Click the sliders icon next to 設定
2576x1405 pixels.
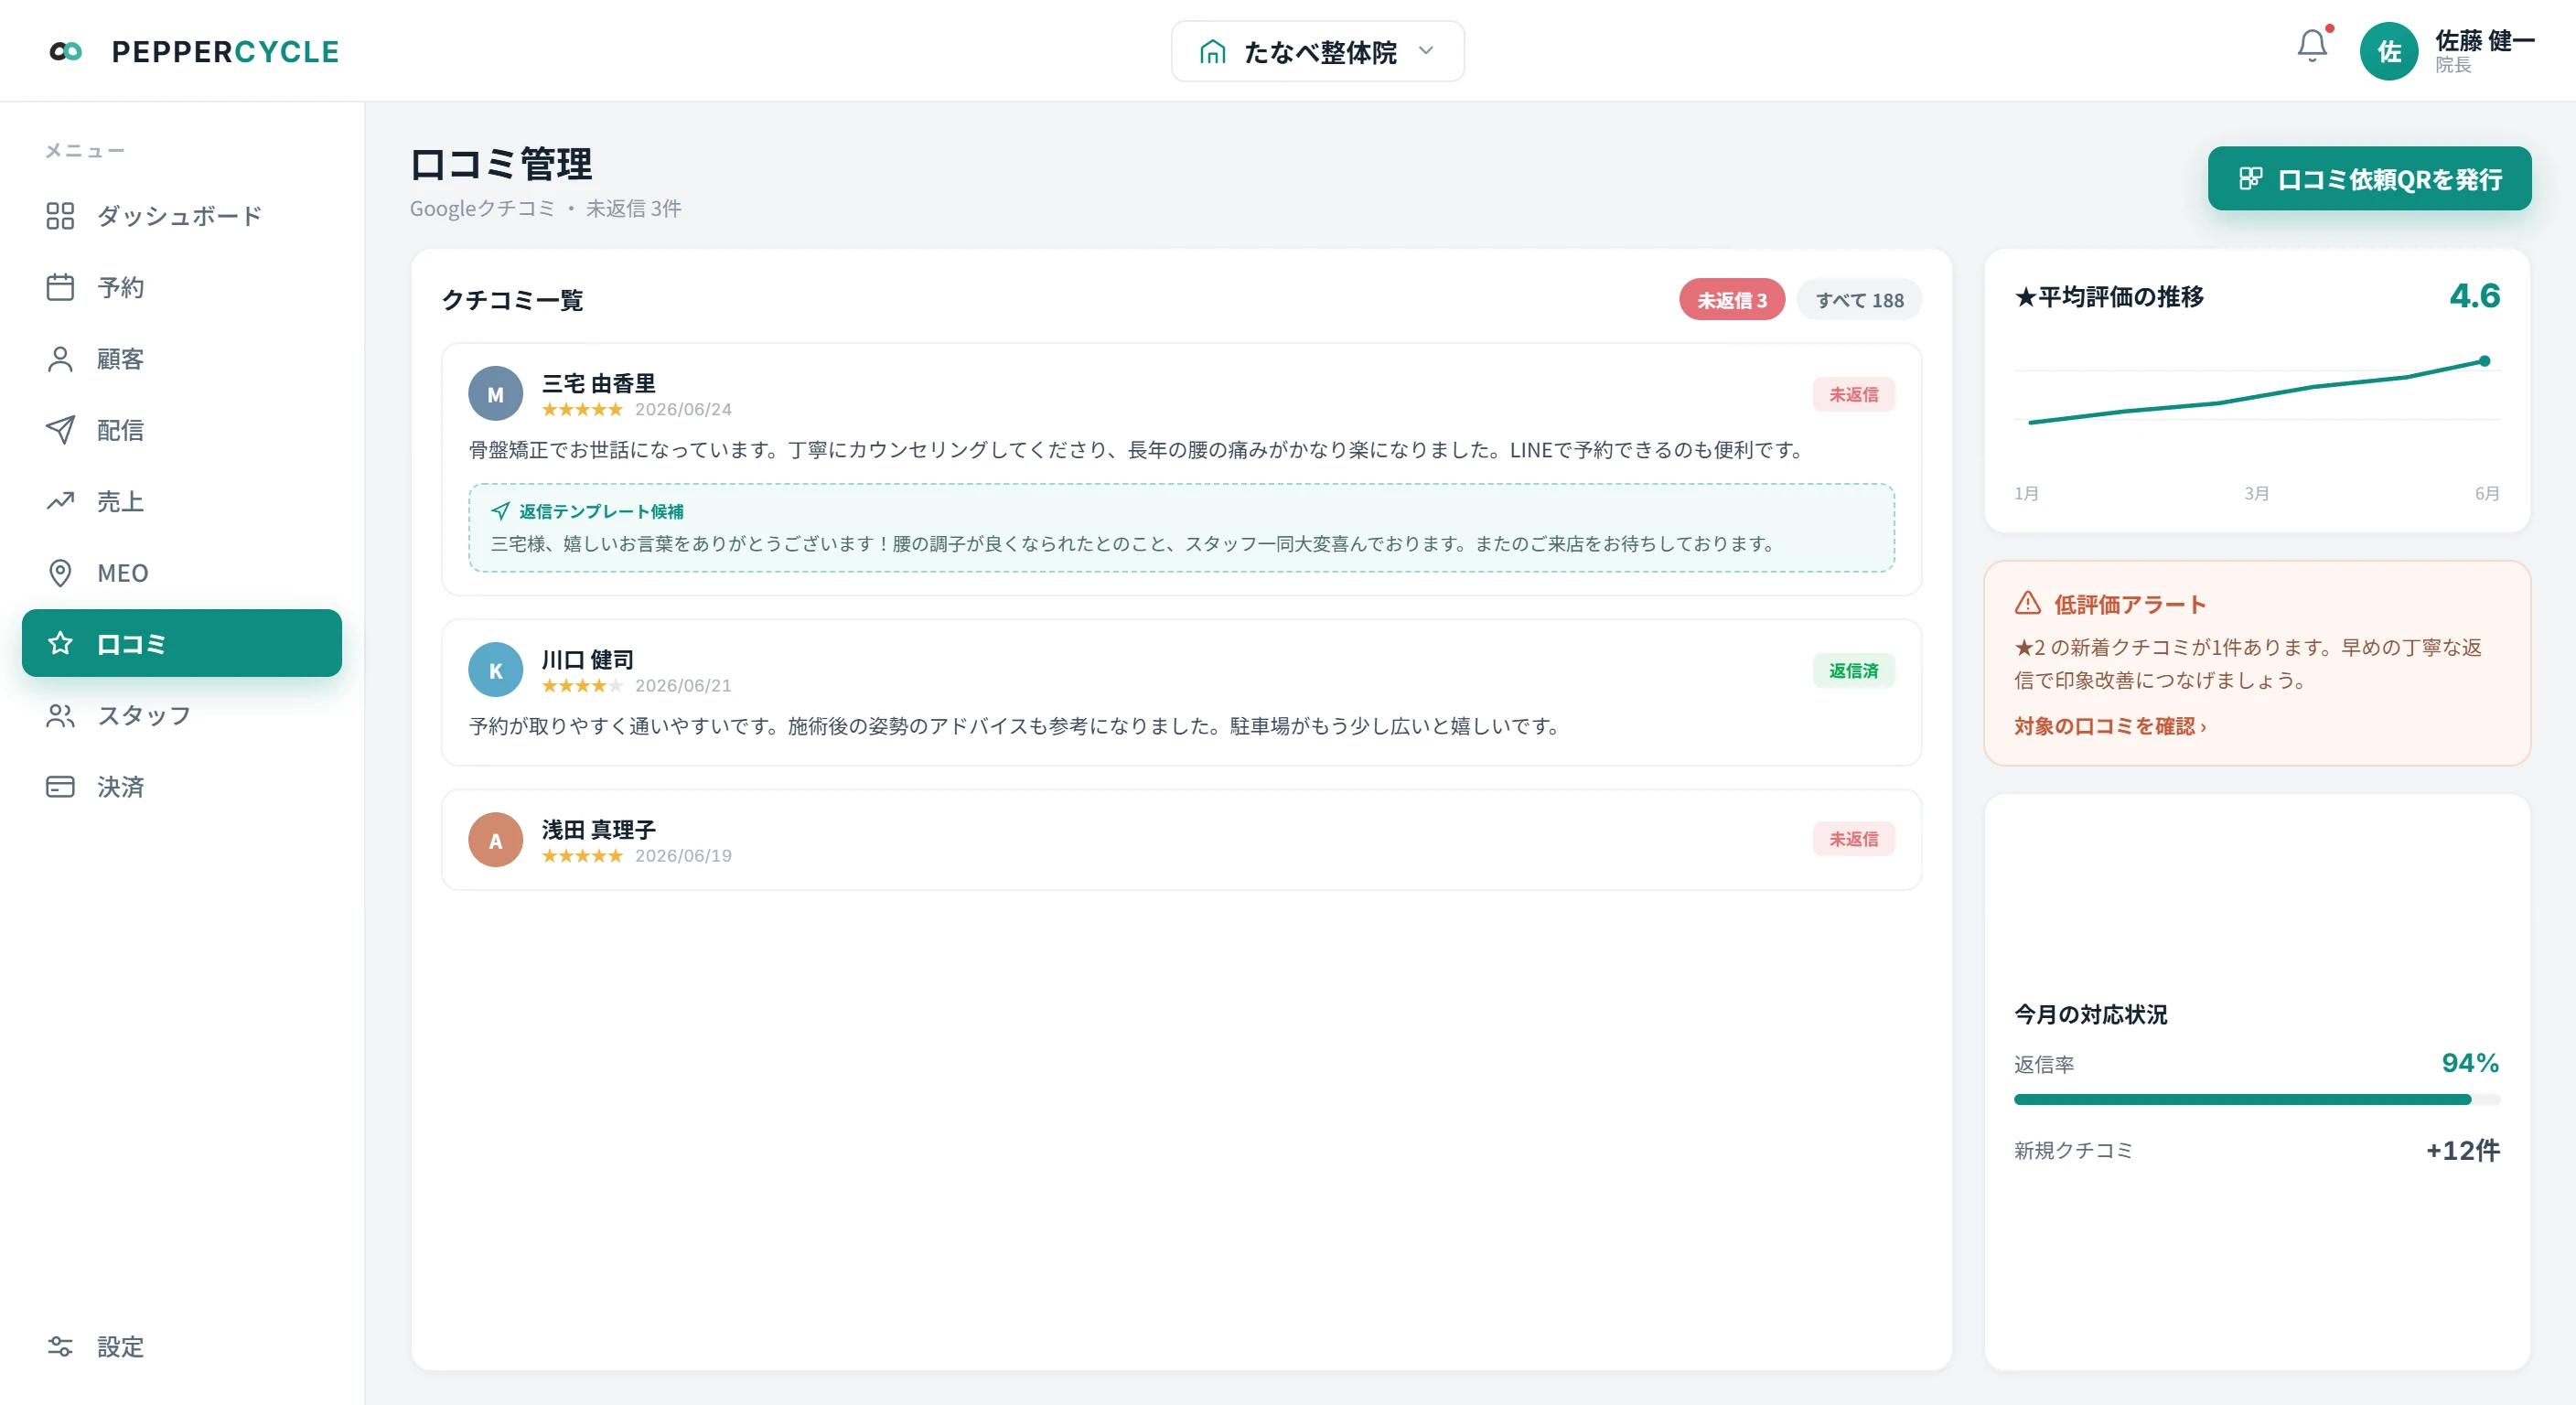(60, 1346)
